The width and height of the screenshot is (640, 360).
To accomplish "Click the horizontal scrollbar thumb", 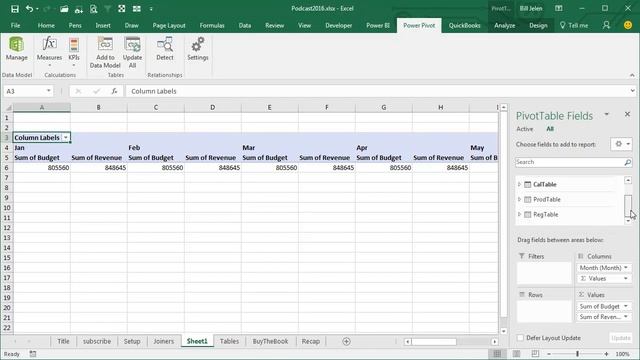I will pos(433,342).
